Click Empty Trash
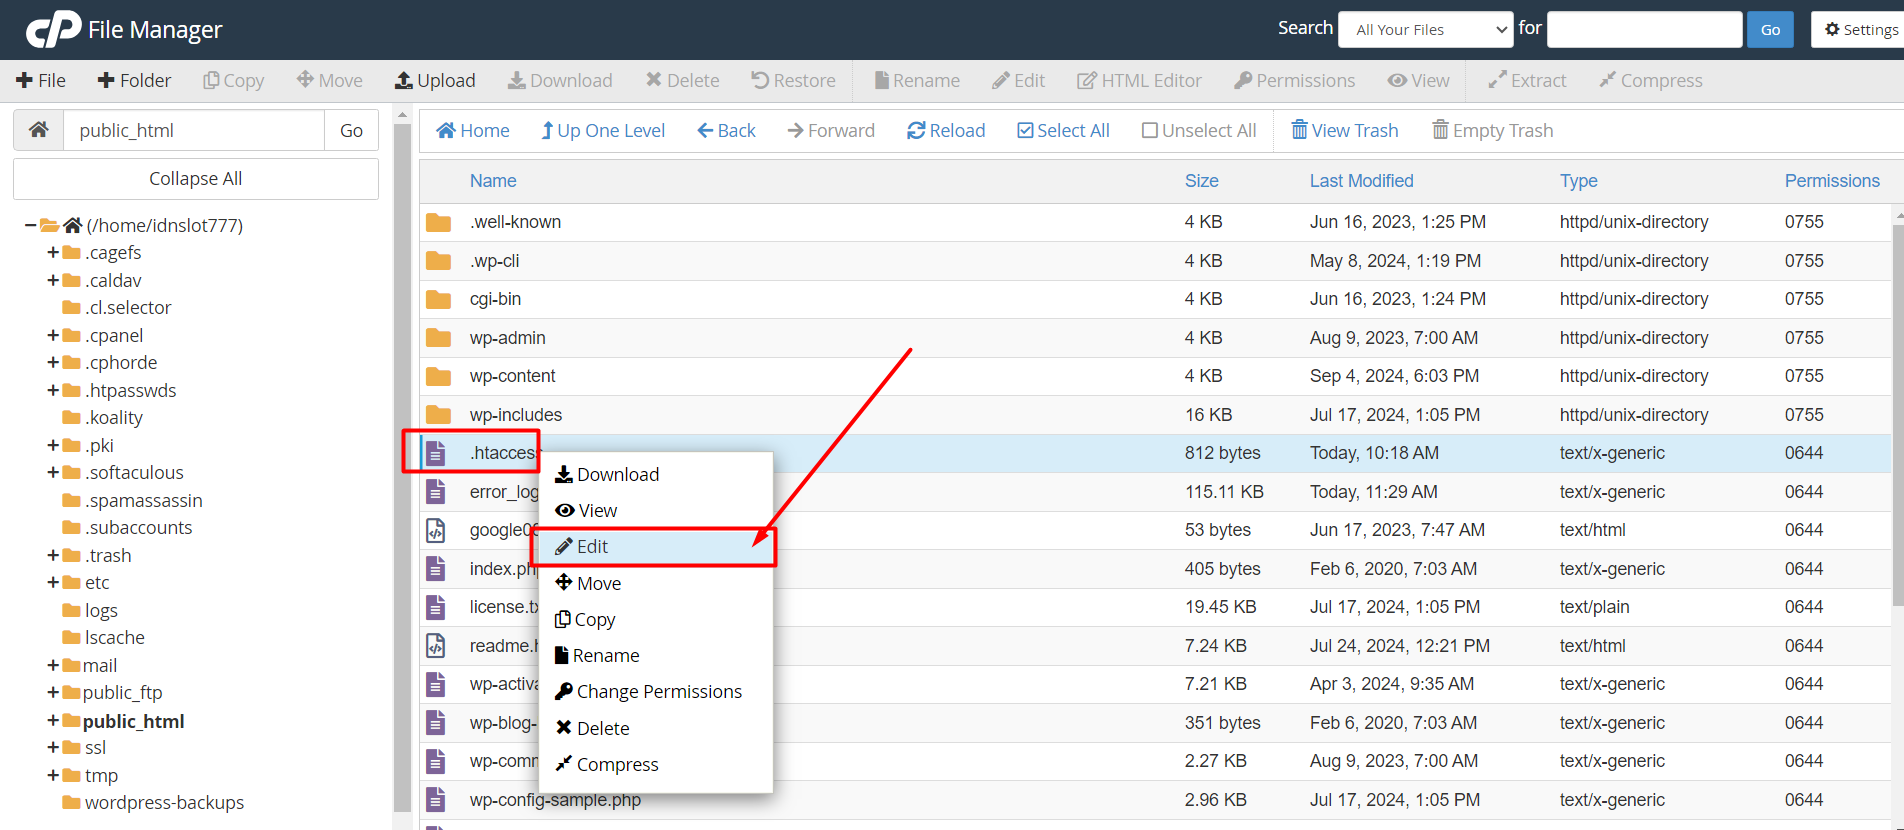The width and height of the screenshot is (1904, 830). (x=1493, y=130)
